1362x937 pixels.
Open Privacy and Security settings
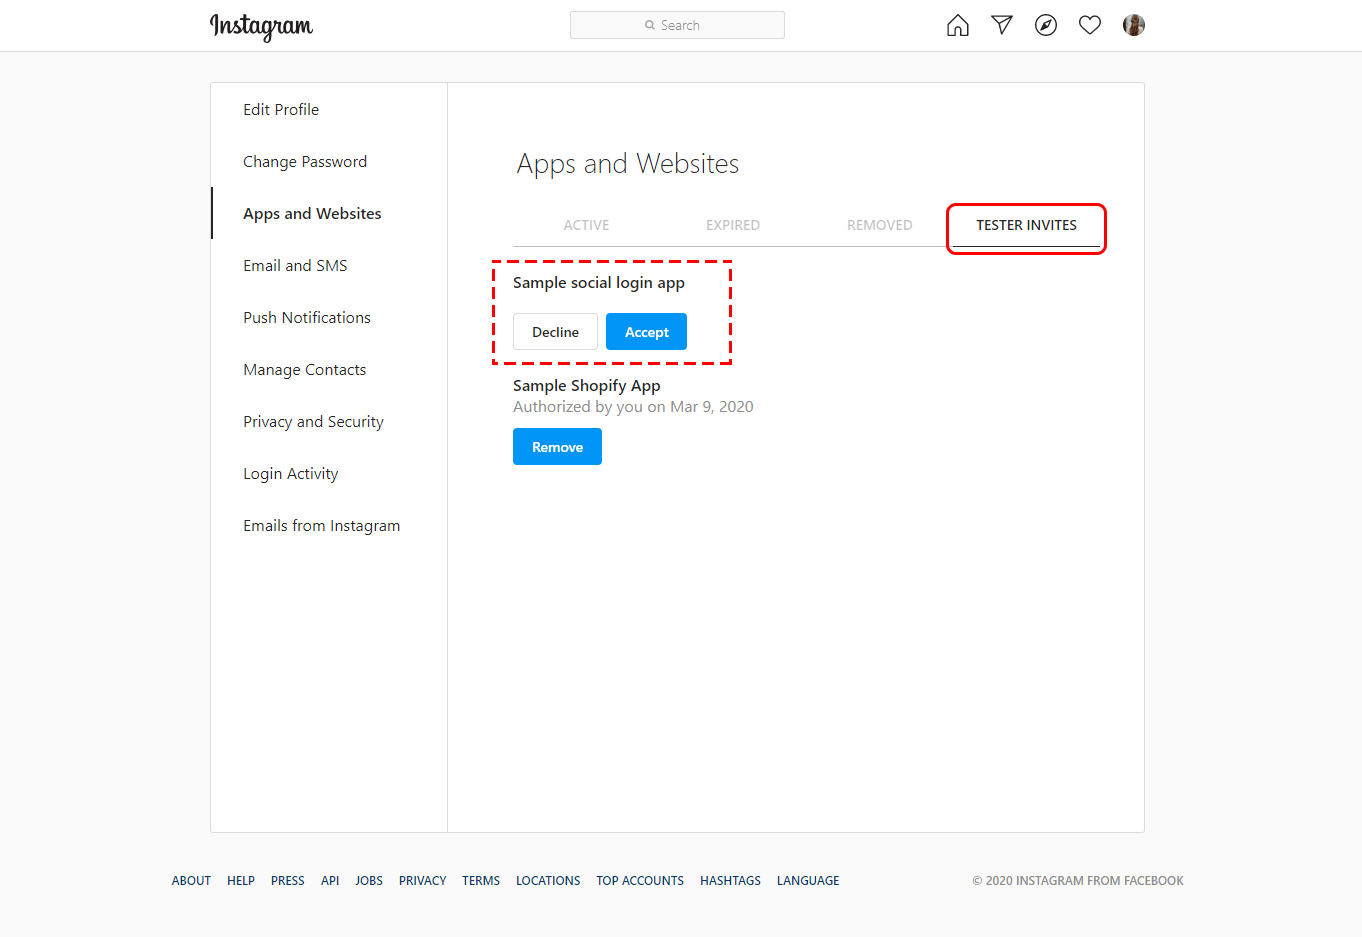tap(313, 421)
